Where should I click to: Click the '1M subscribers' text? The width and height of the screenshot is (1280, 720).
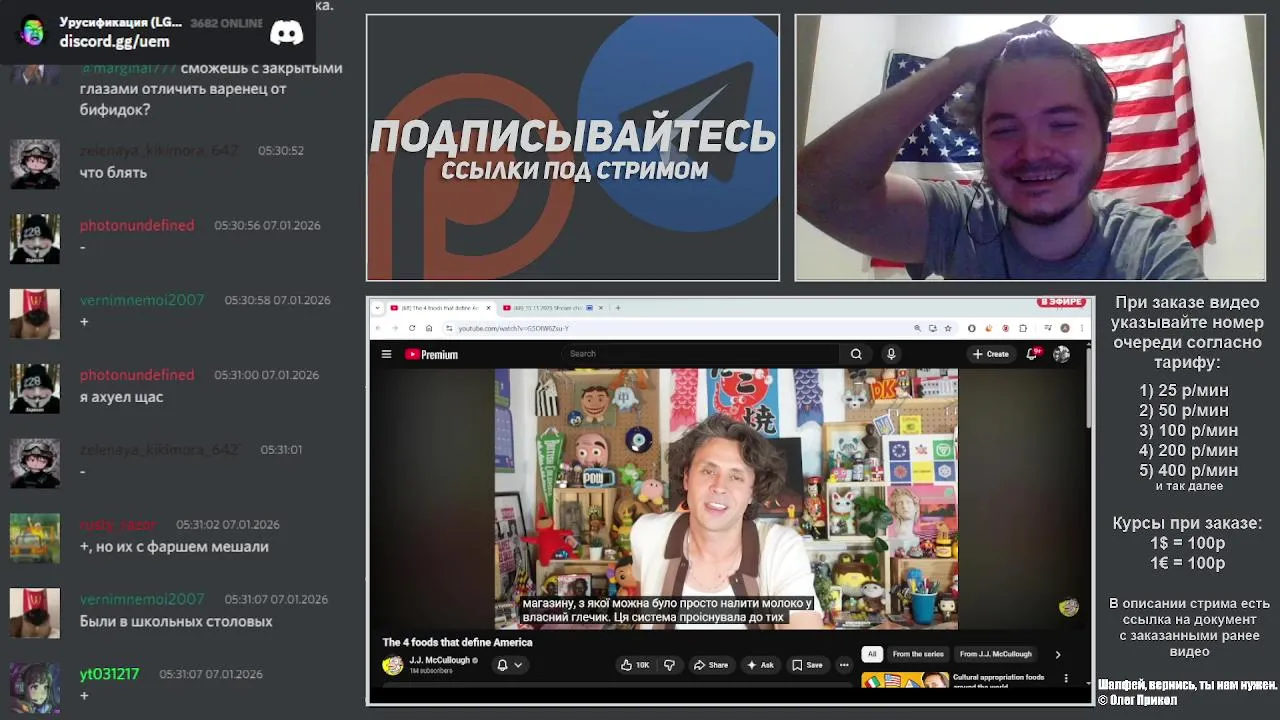pos(430,671)
